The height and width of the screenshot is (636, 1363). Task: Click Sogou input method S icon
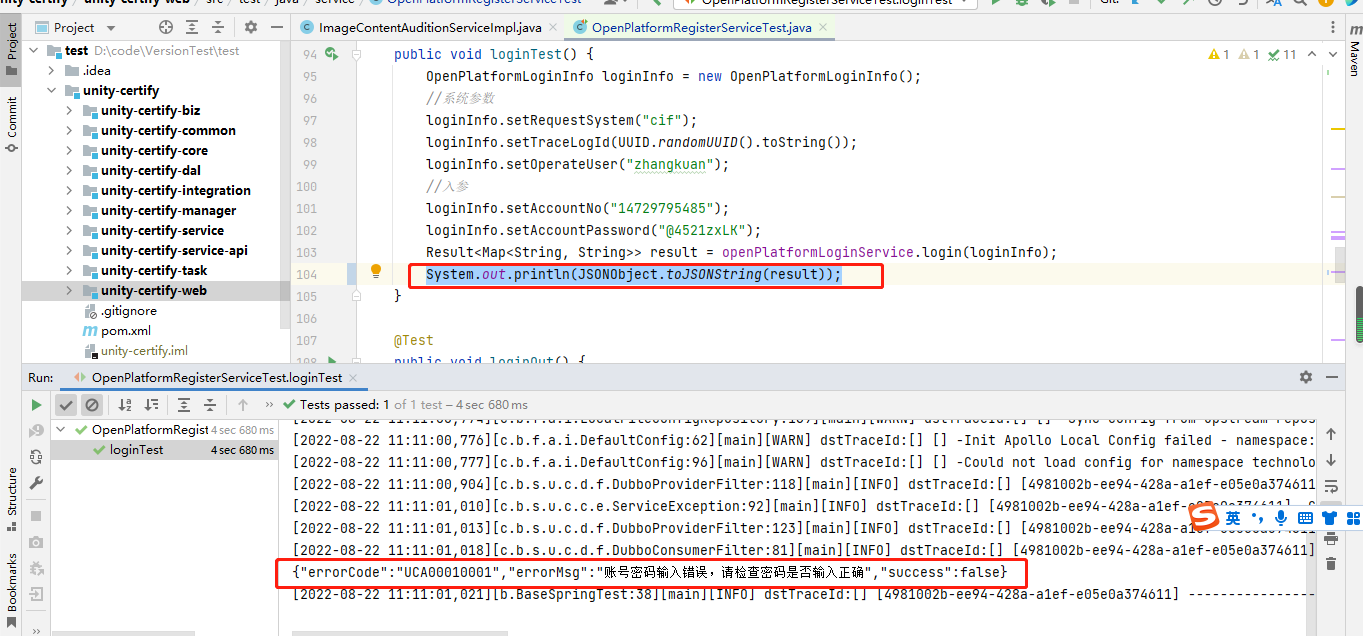pos(1206,518)
